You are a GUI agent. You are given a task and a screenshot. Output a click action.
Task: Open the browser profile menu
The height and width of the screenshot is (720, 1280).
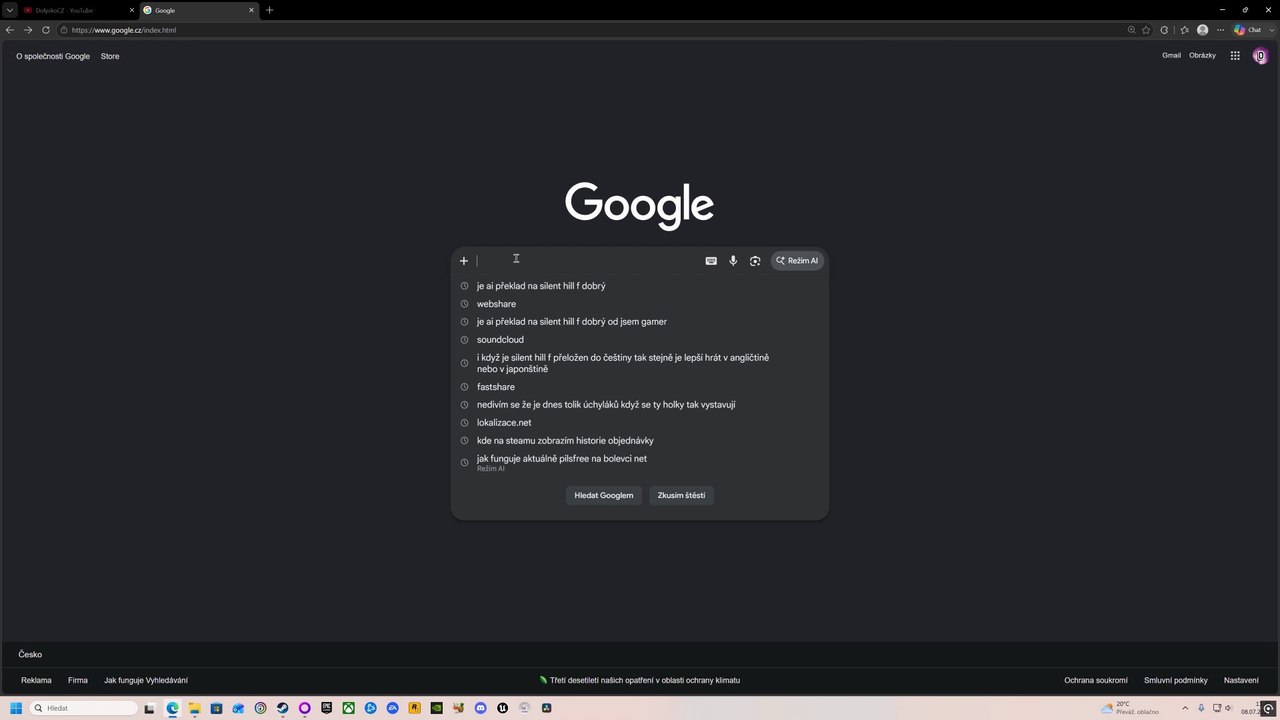click(x=1203, y=30)
